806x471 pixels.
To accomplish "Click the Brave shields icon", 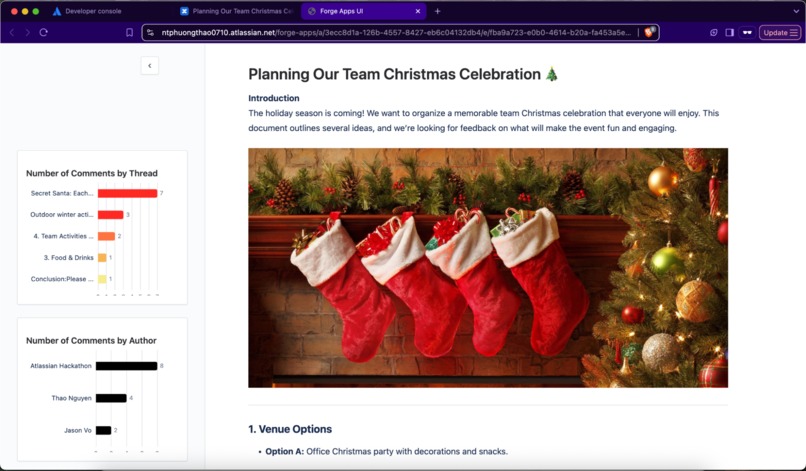I will (649, 32).
